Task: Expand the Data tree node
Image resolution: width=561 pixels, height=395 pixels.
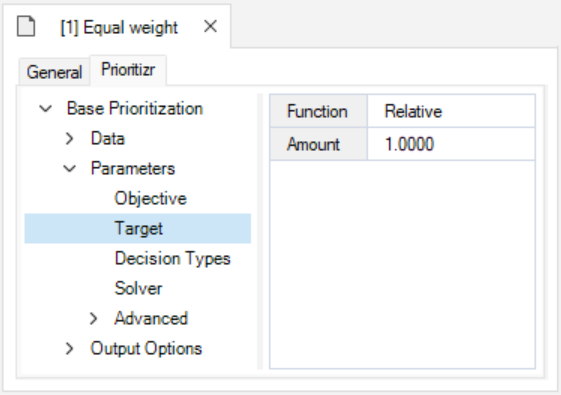Action: coord(69,138)
